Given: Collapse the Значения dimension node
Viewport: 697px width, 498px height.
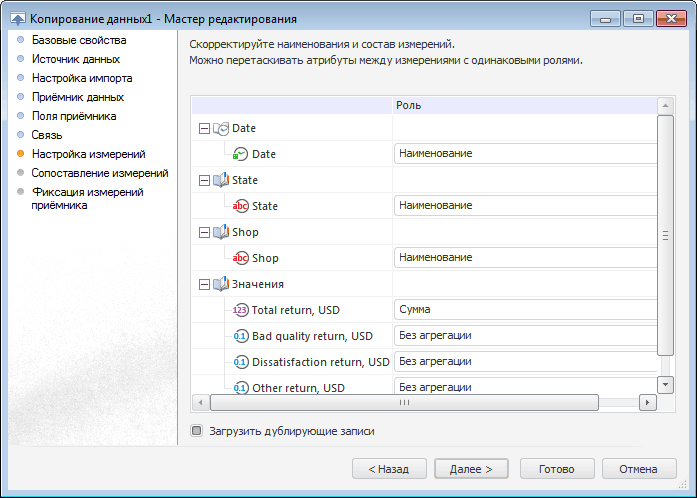Looking at the screenshot, I should [204, 284].
